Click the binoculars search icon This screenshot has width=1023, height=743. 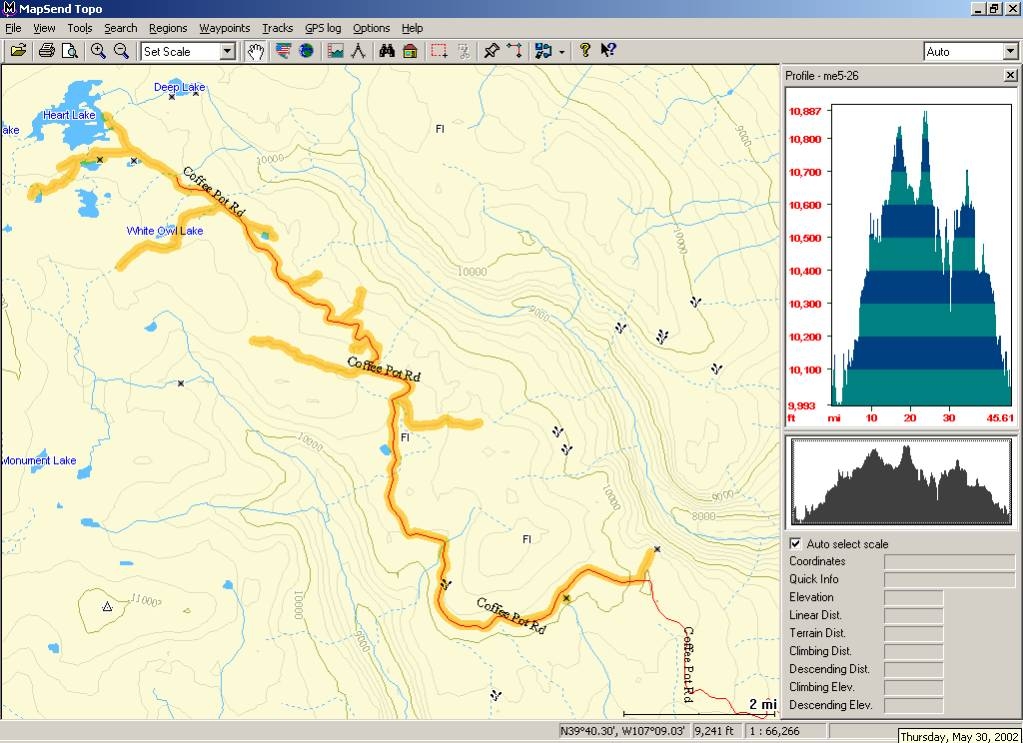[387, 51]
